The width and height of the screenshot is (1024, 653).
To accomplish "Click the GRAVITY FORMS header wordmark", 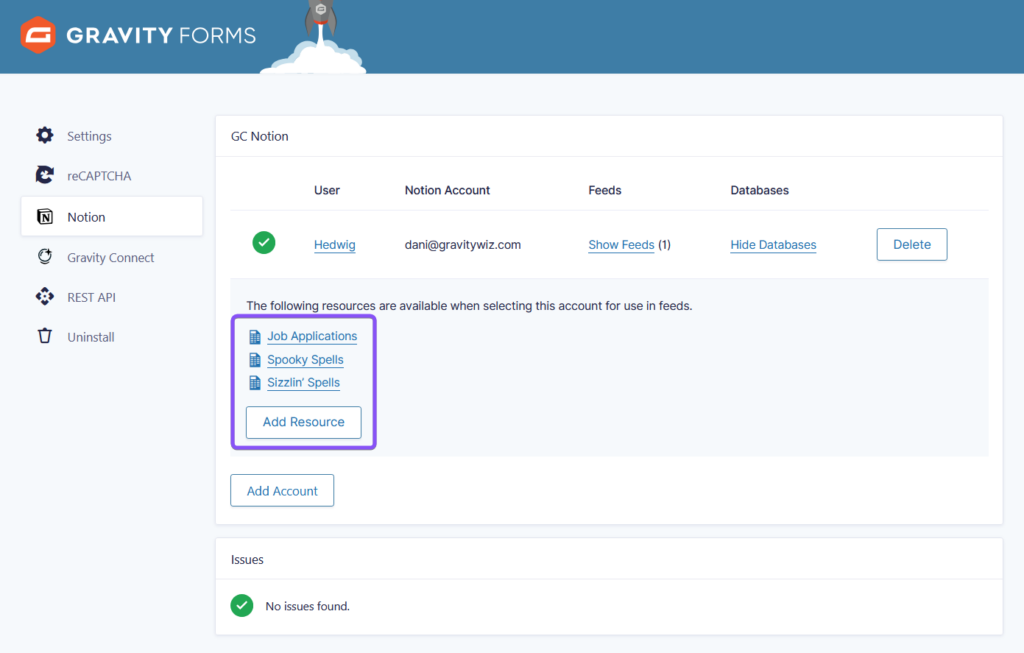I will pyautogui.click(x=161, y=35).
